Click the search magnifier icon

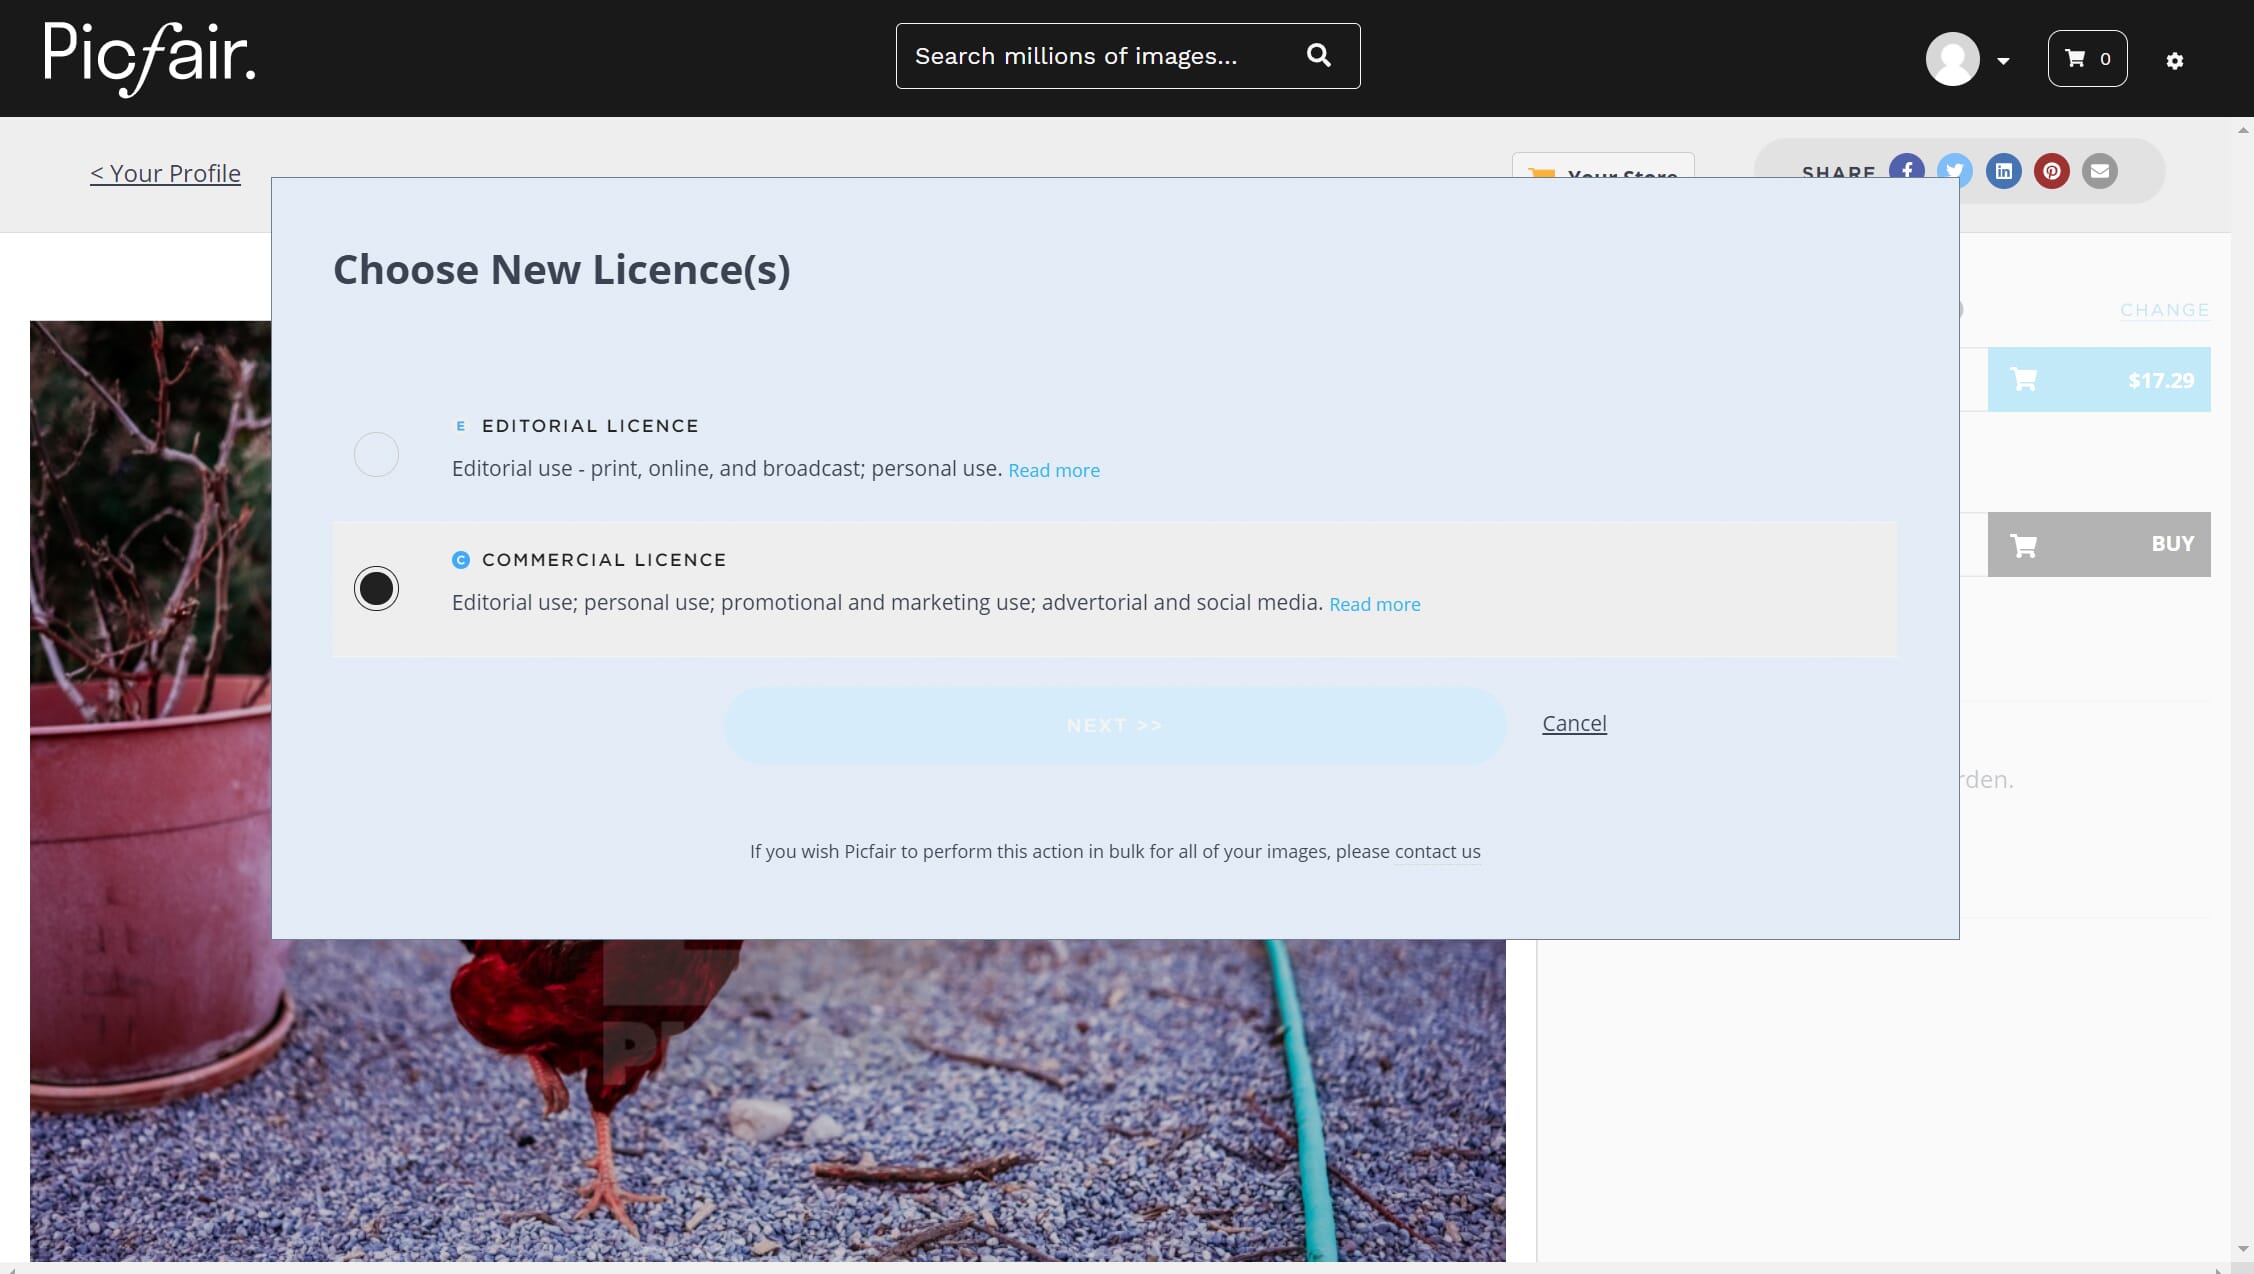point(1318,56)
